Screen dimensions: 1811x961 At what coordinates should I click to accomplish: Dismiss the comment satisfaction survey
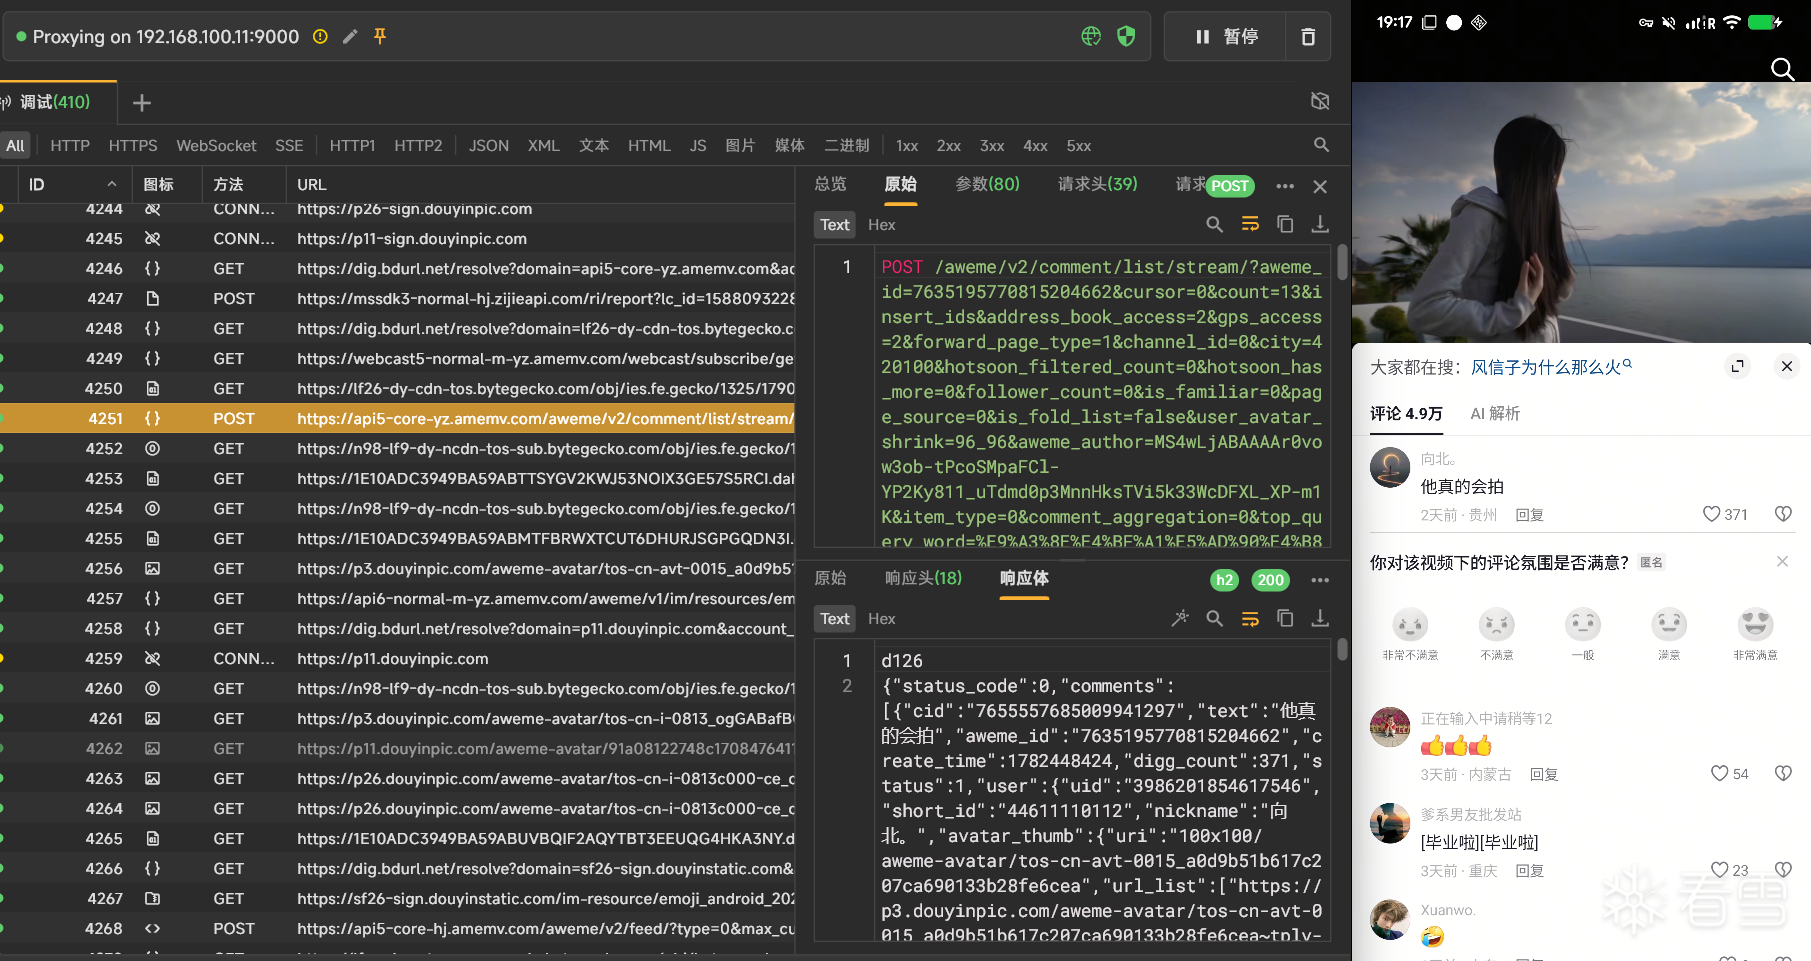pyautogui.click(x=1782, y=562)
